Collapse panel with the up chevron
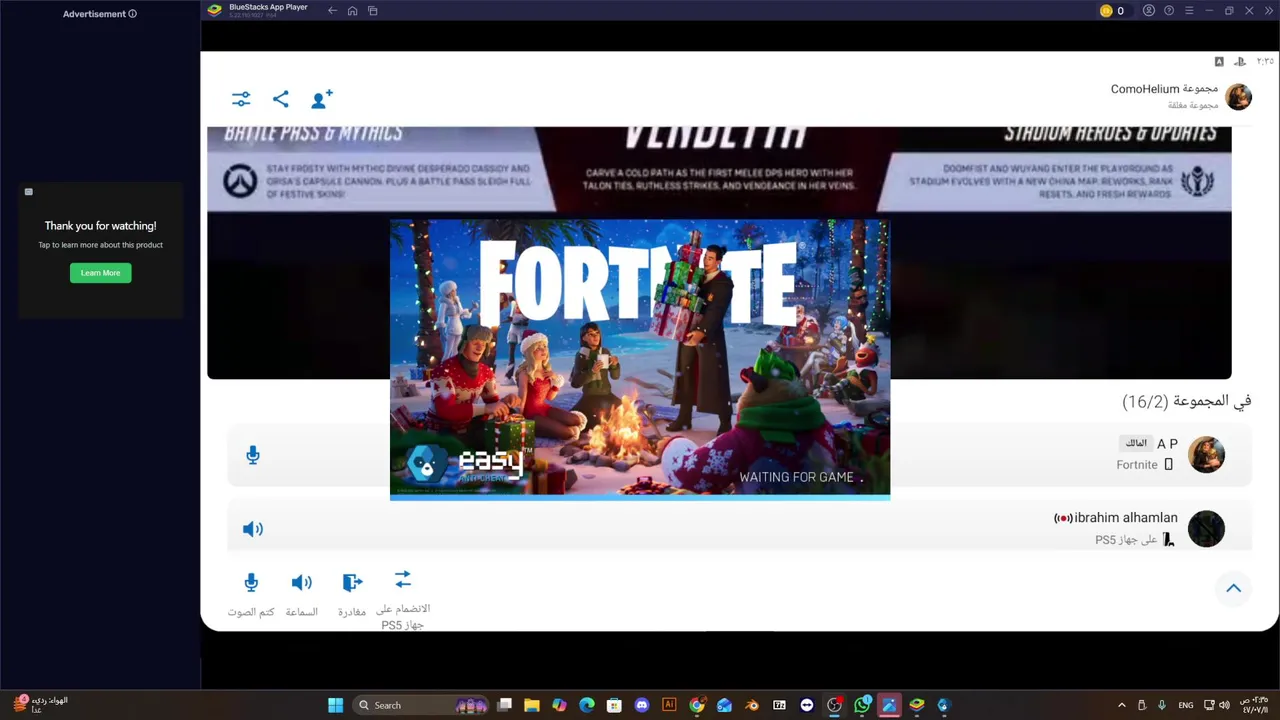Image resolution: width=1280 pixels, height=720 pixels. [1233, 588]
